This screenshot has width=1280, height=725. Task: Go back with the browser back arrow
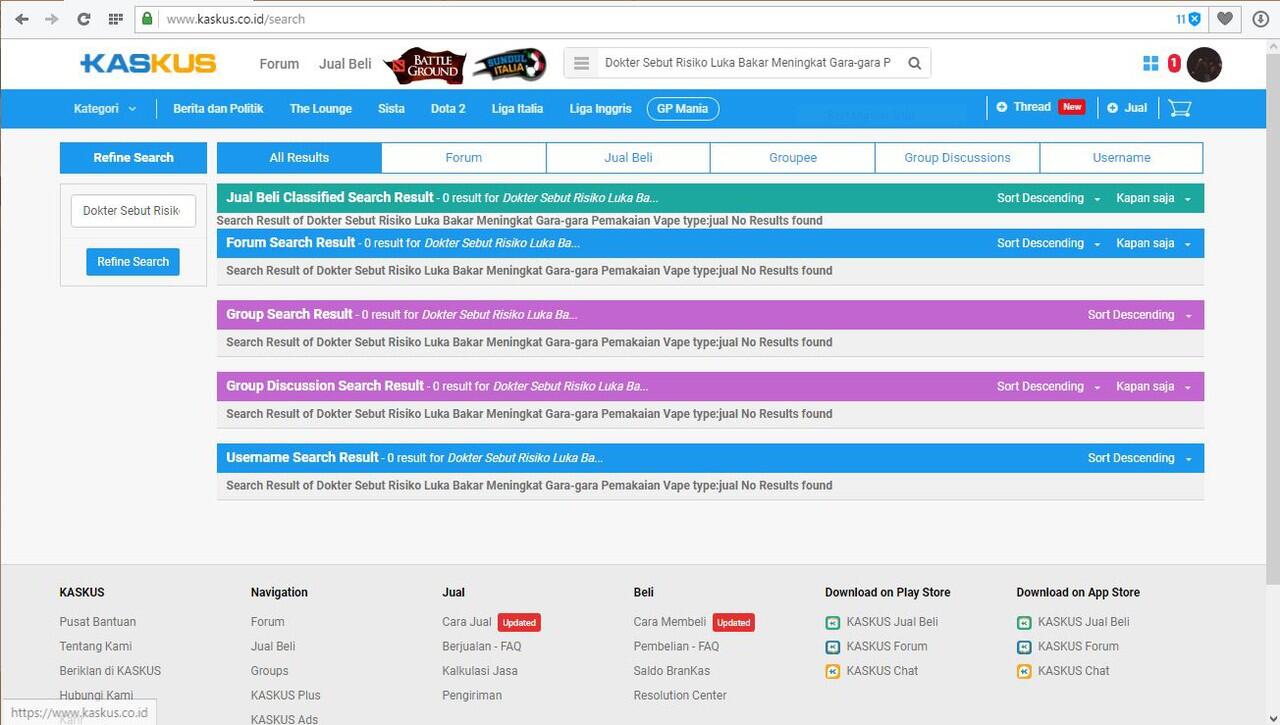tap(22, 19)
